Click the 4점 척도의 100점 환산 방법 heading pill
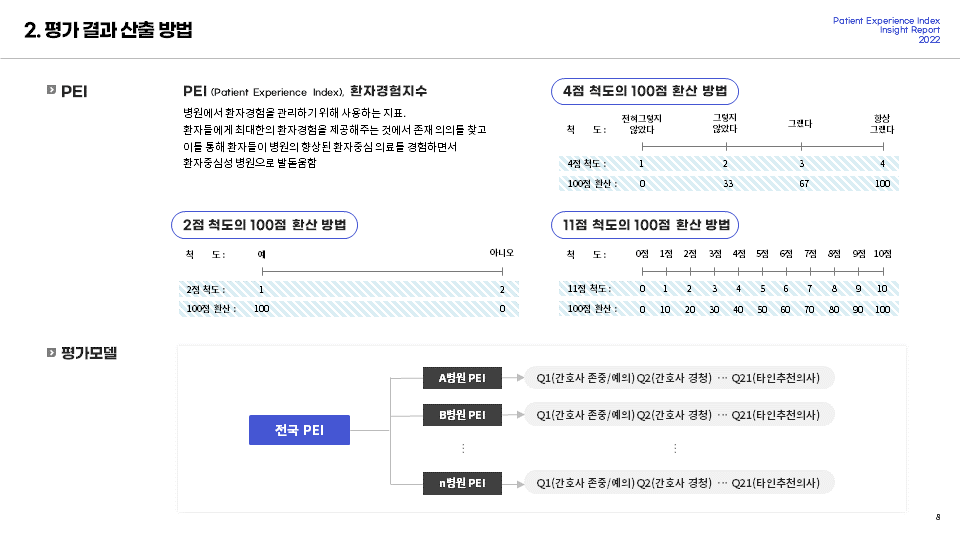The image size is (960, 540). pos(645,91)
